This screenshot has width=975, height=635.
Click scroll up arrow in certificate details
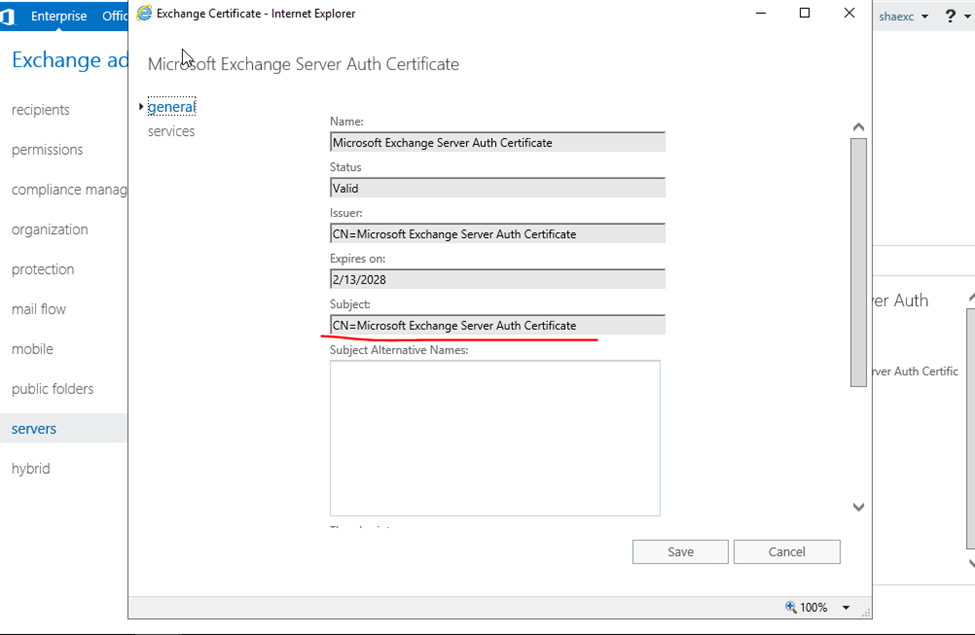click(x=858, y=127)
